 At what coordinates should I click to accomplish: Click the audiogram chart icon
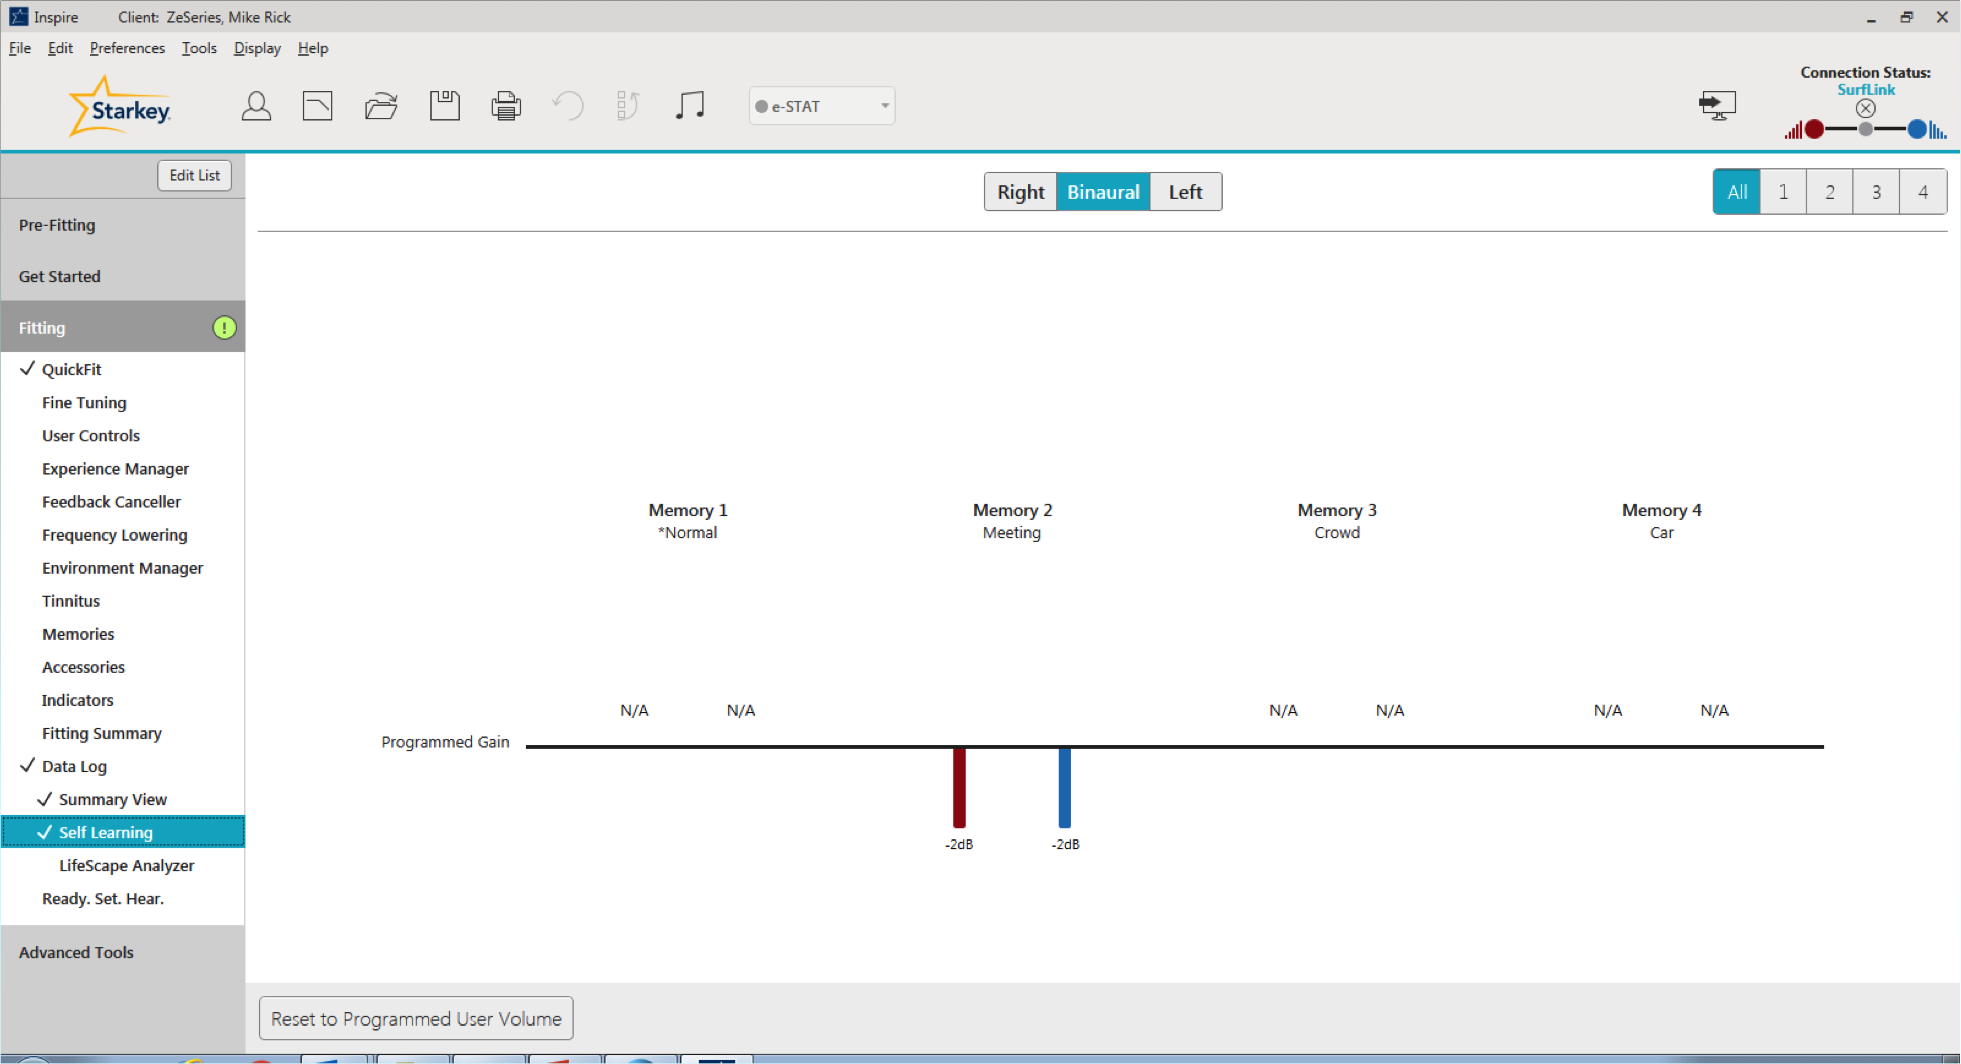pyautogui.click(x=317, y=106)
